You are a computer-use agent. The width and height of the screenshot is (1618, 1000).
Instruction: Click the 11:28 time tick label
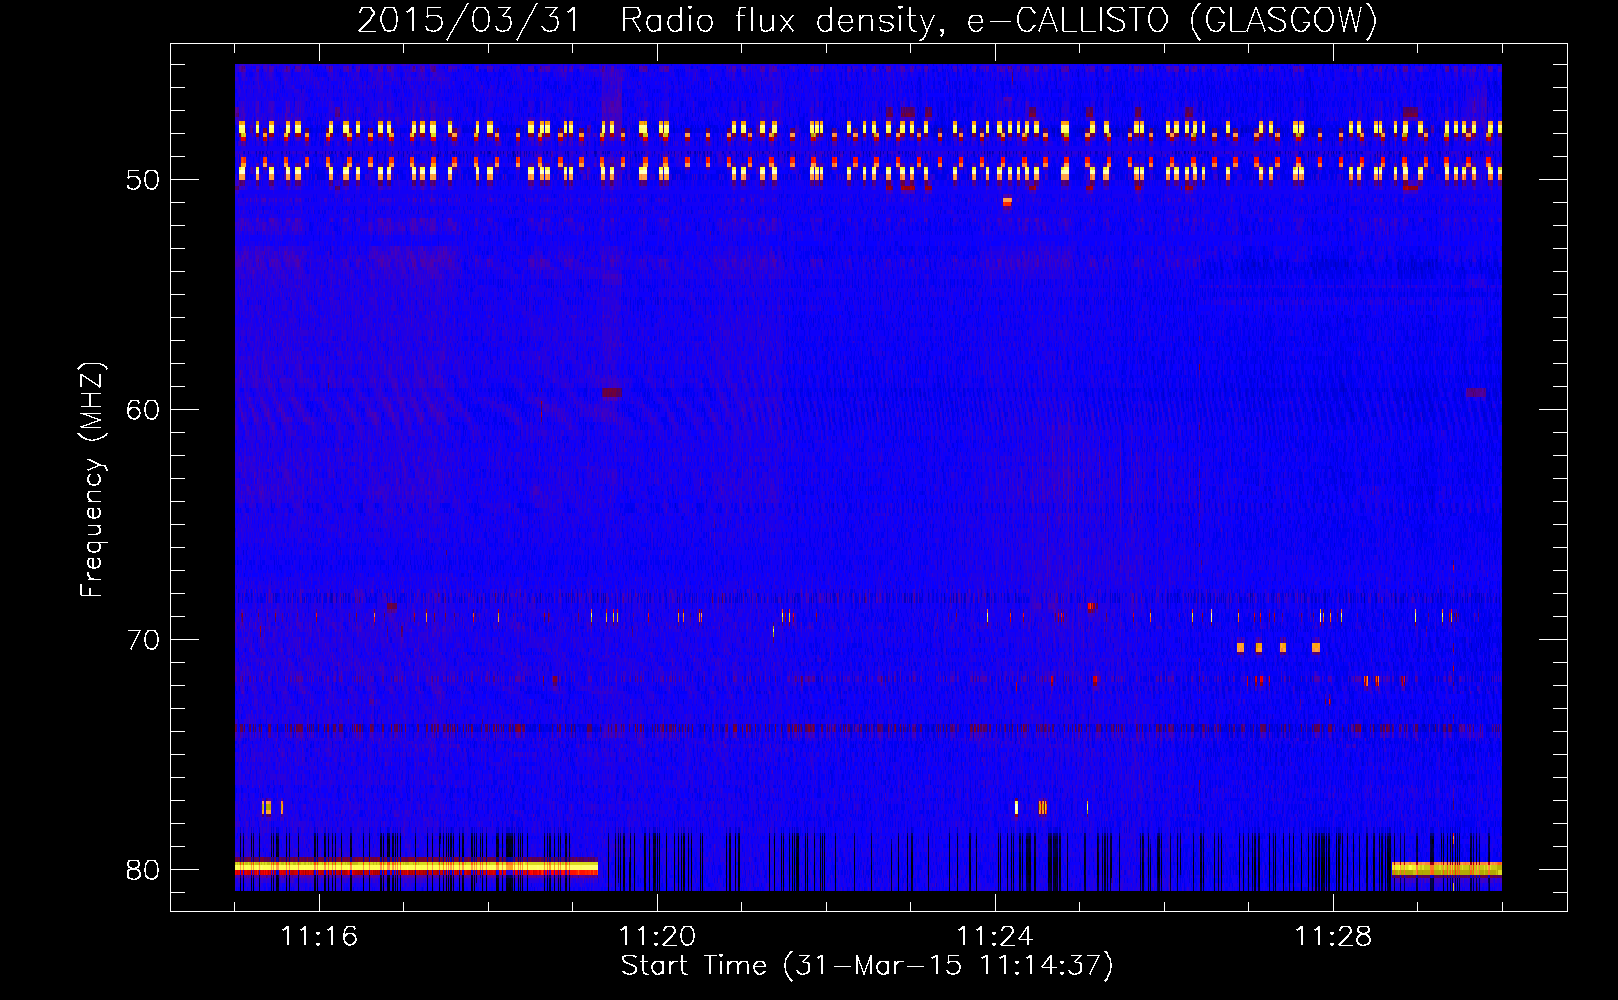(x=1333, y=936)
